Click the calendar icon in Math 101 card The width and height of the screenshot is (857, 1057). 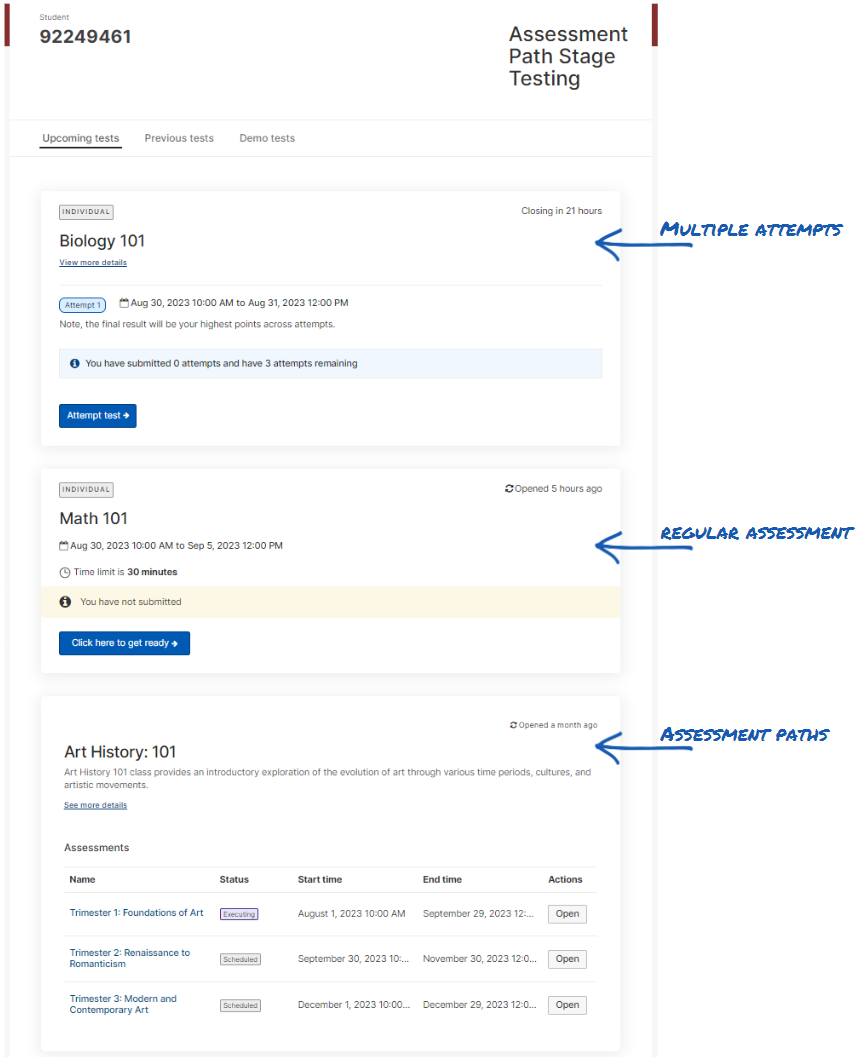point(64,545)
